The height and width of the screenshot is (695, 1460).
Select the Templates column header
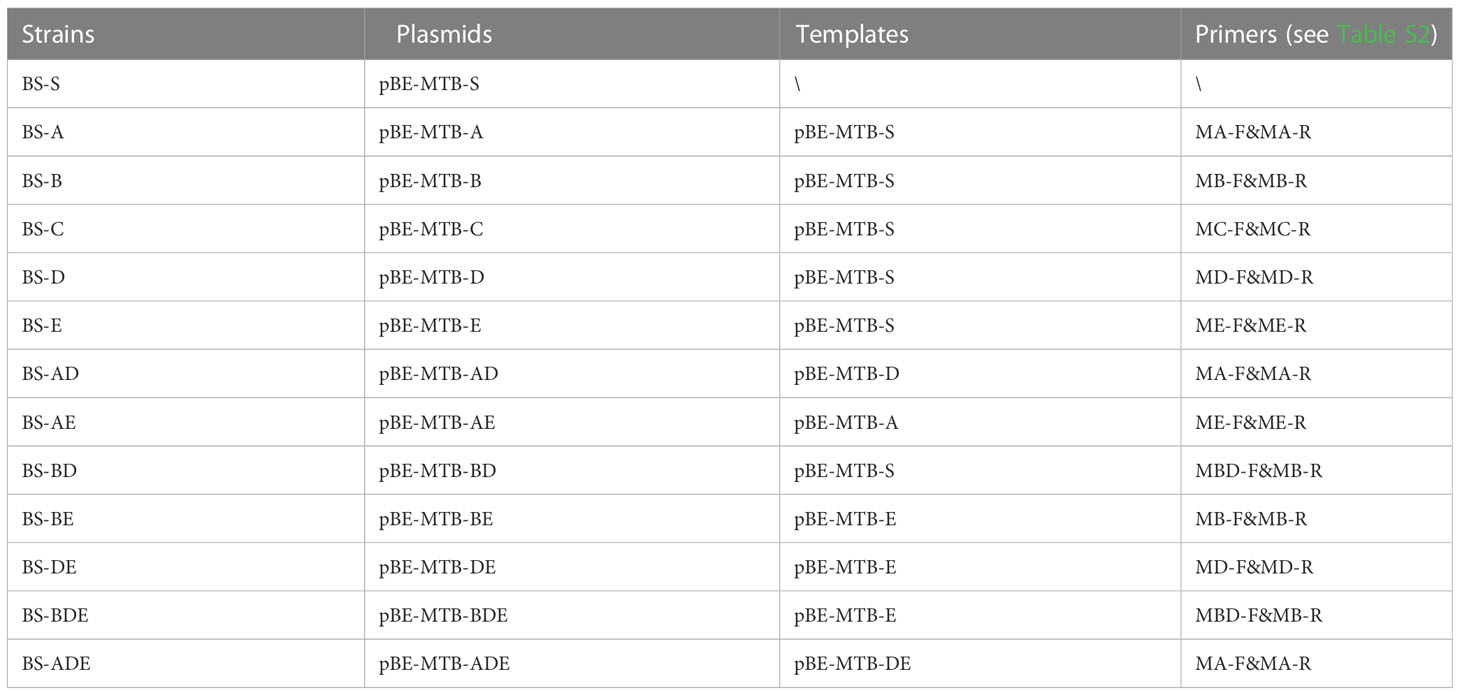click(980, 34)
